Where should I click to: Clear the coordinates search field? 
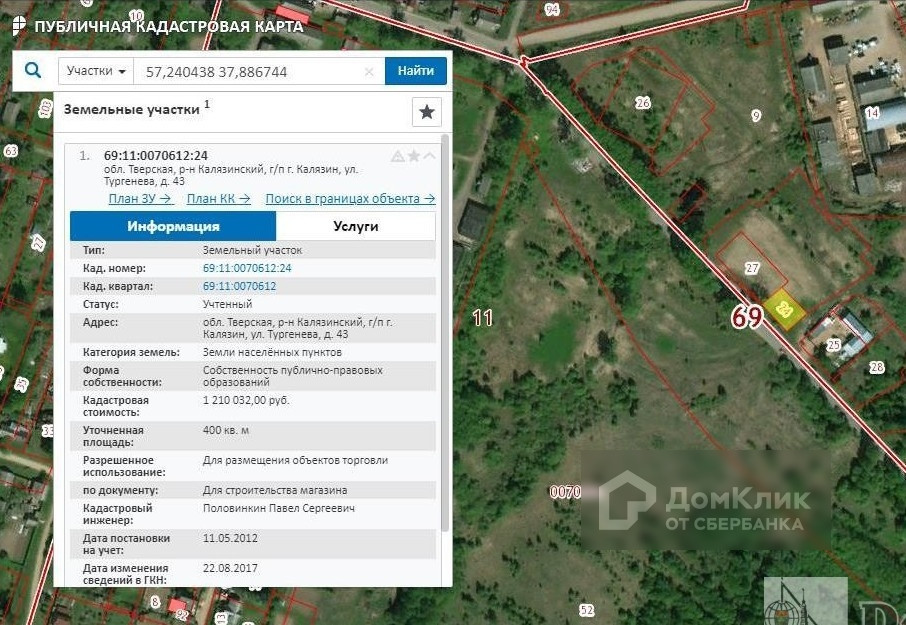click(369, 72)
